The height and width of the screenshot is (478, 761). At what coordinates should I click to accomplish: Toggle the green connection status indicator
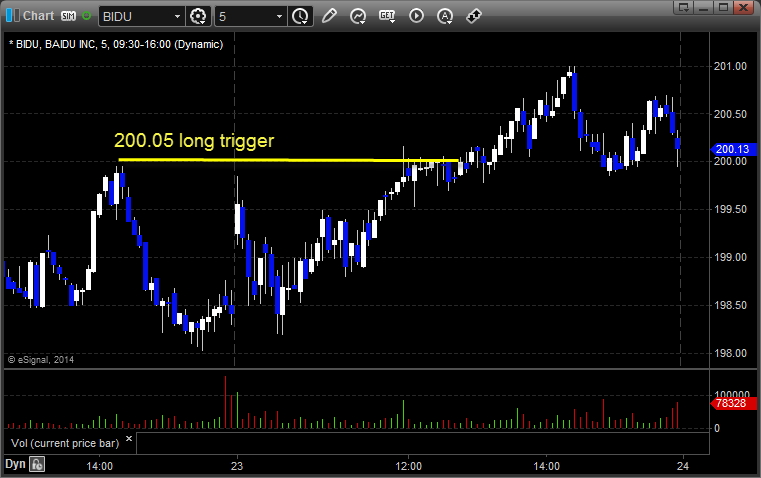pos(86,16)
